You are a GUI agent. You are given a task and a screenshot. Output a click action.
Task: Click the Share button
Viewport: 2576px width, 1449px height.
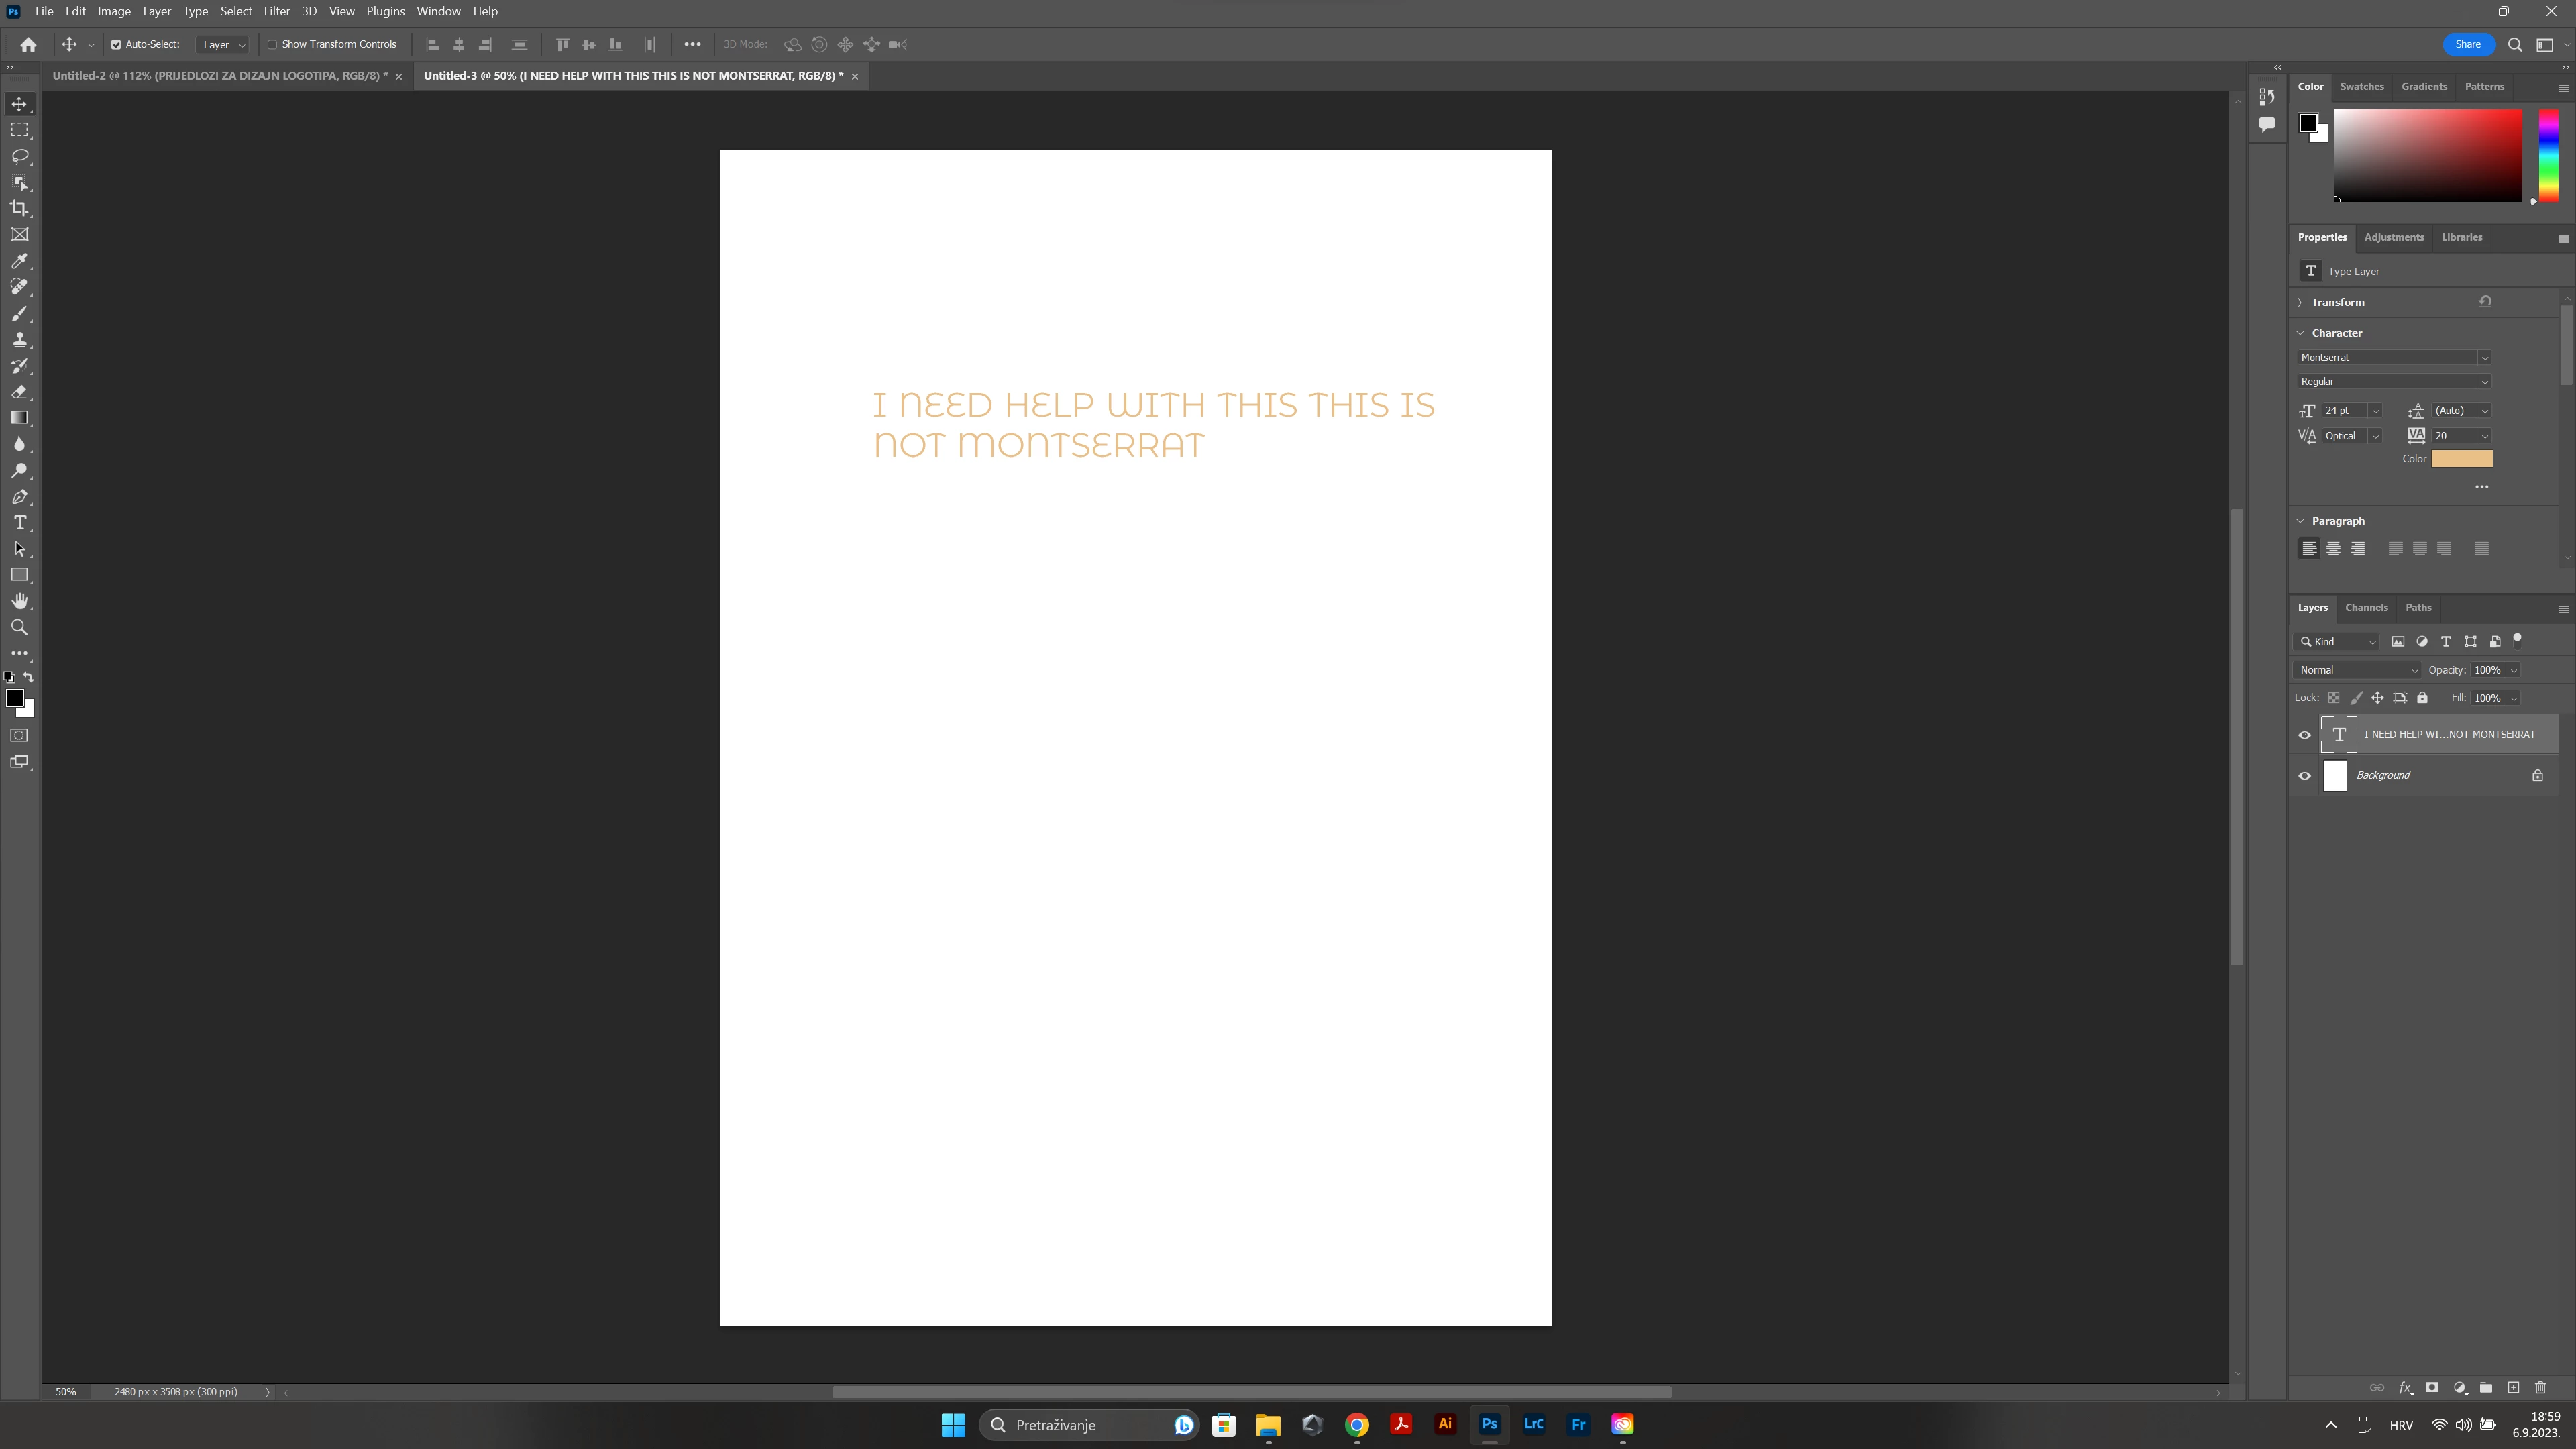[x=2467, y=44]
